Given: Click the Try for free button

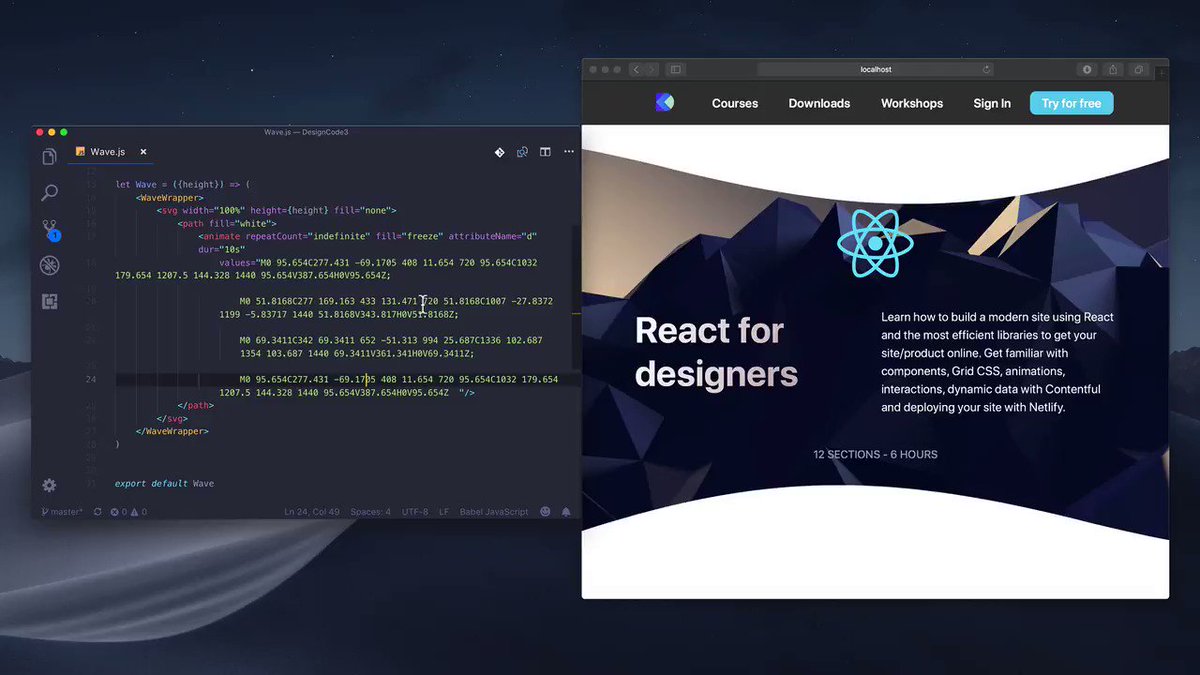Looking at the screenshot, I should pyautogui.click(x=1071, y=103).
